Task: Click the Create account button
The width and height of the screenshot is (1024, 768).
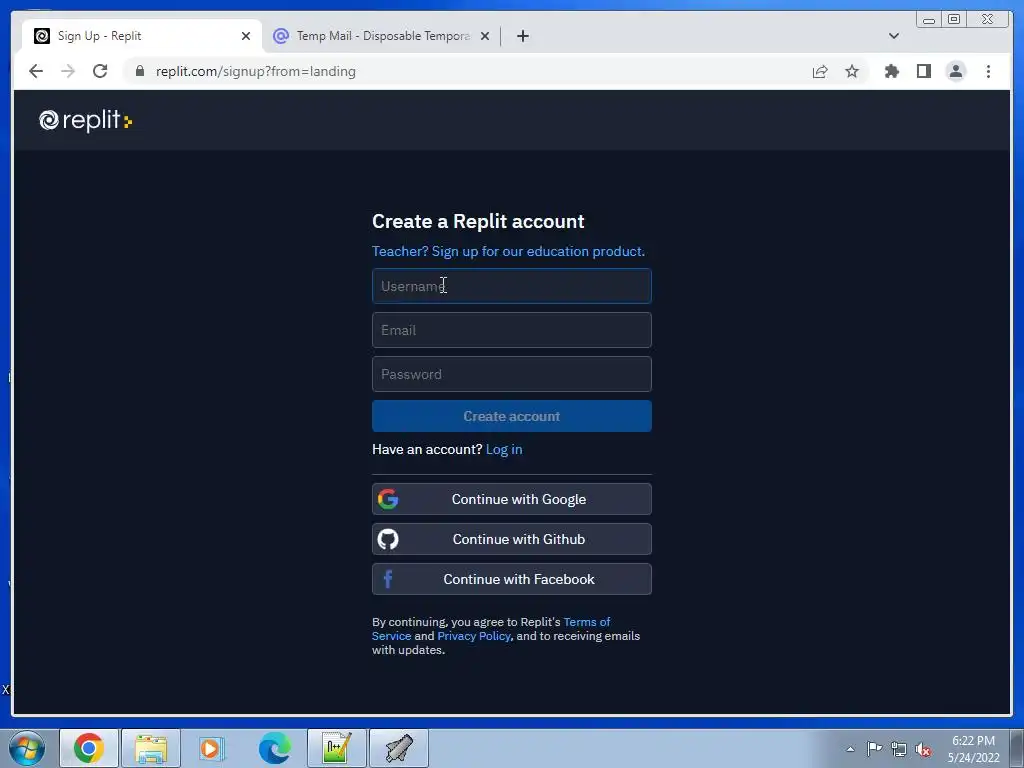Action: coord(511,416)
